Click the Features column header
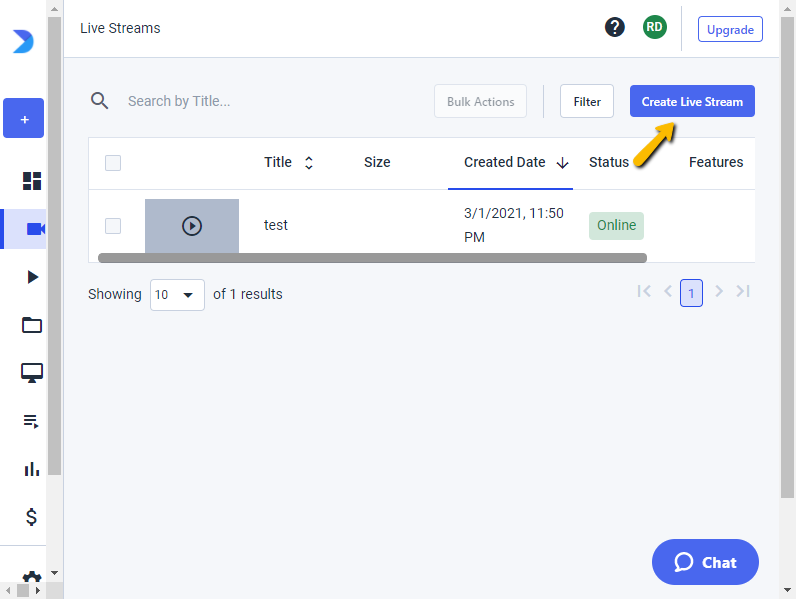The height and width of the screenshot is (599, 796). (716, 162)
